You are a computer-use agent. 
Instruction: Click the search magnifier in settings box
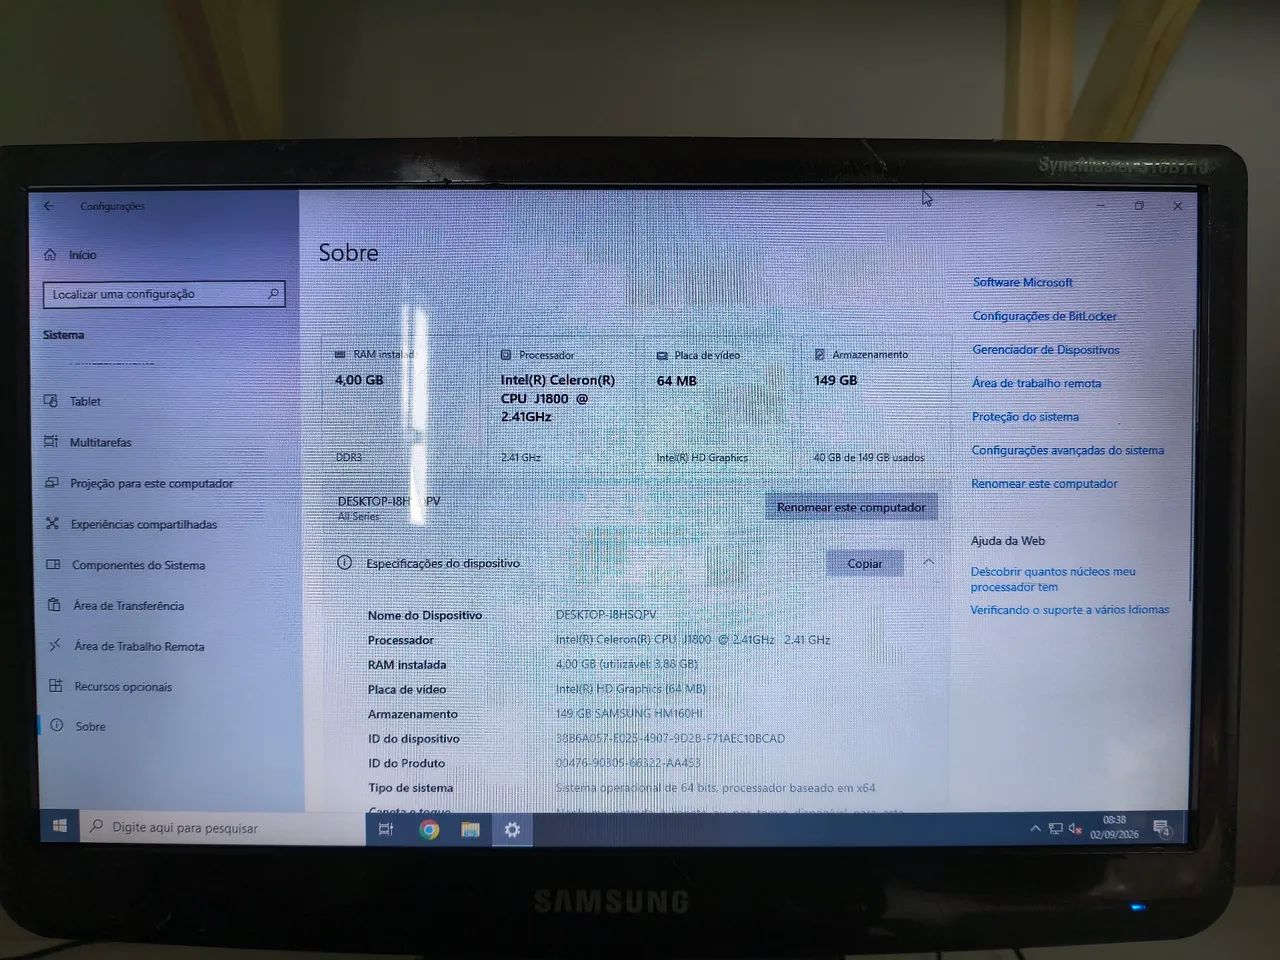tap(273, 293)
